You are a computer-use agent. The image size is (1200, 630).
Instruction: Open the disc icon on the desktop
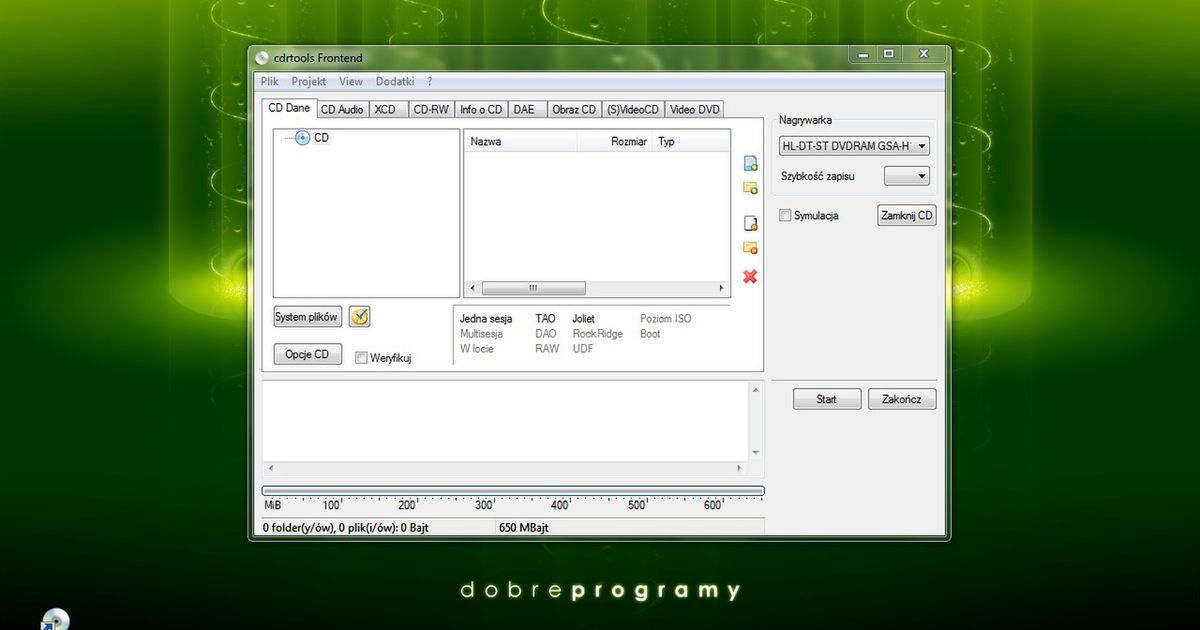click(x=55, y=620)
